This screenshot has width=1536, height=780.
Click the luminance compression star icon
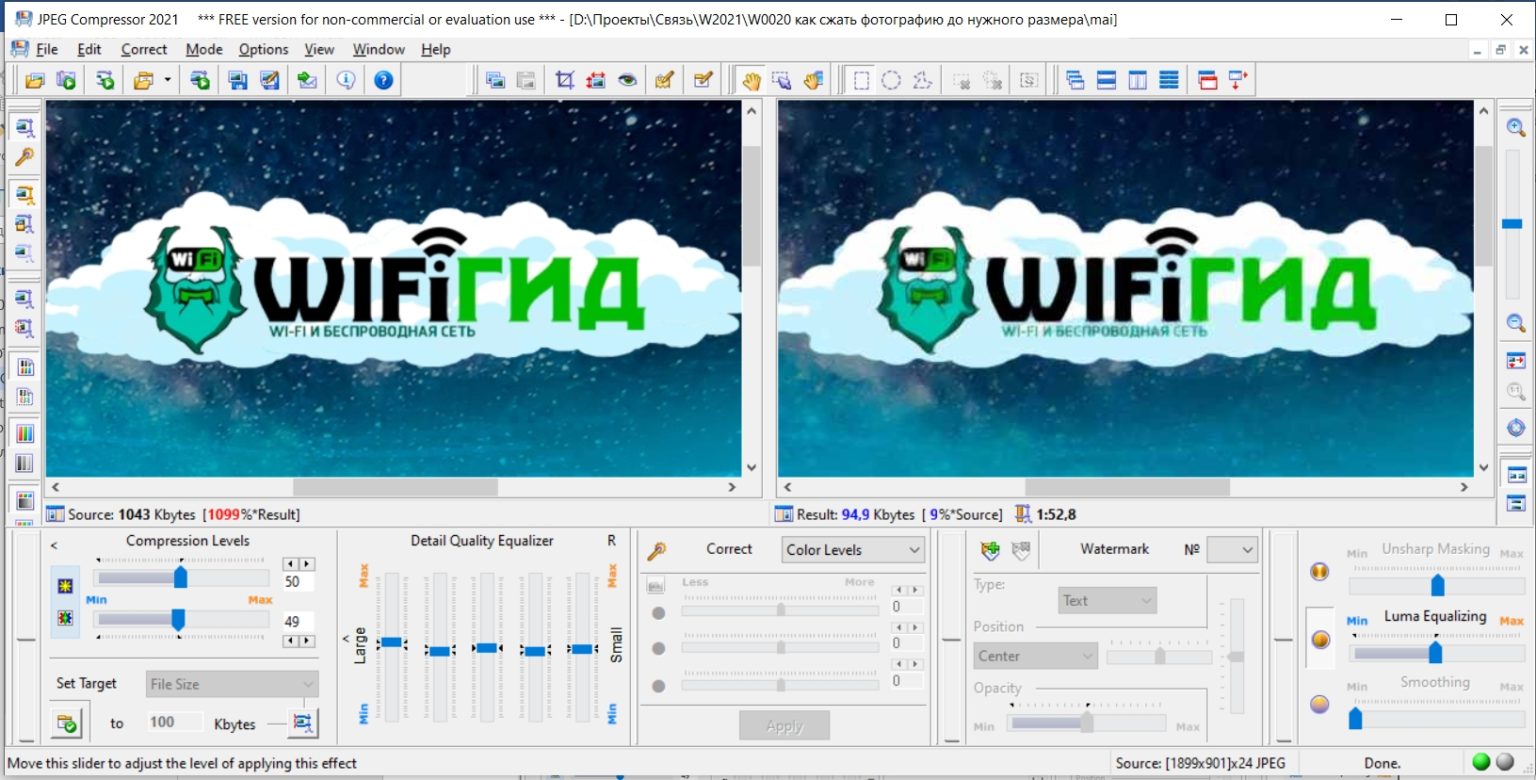tap(65, 585)
